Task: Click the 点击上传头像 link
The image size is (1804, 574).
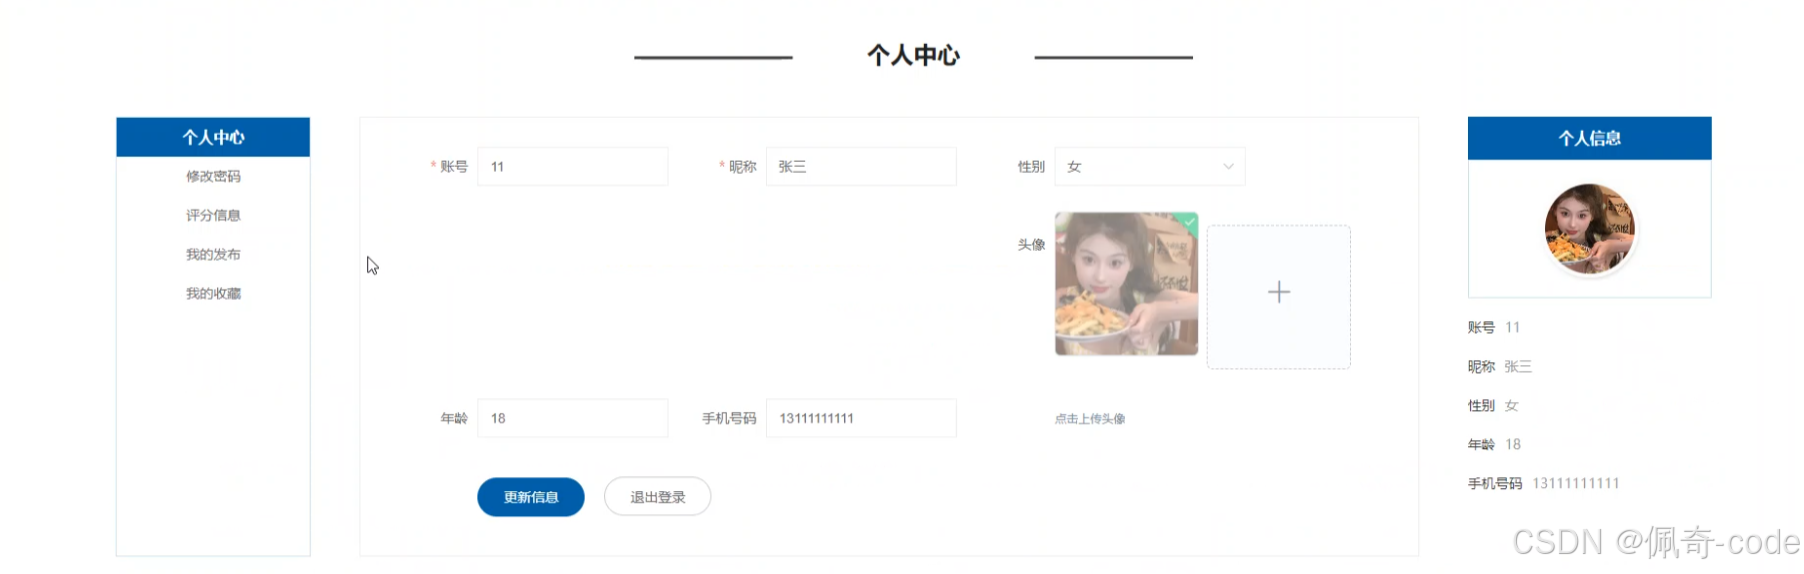Action: (x=1090, y=419)
